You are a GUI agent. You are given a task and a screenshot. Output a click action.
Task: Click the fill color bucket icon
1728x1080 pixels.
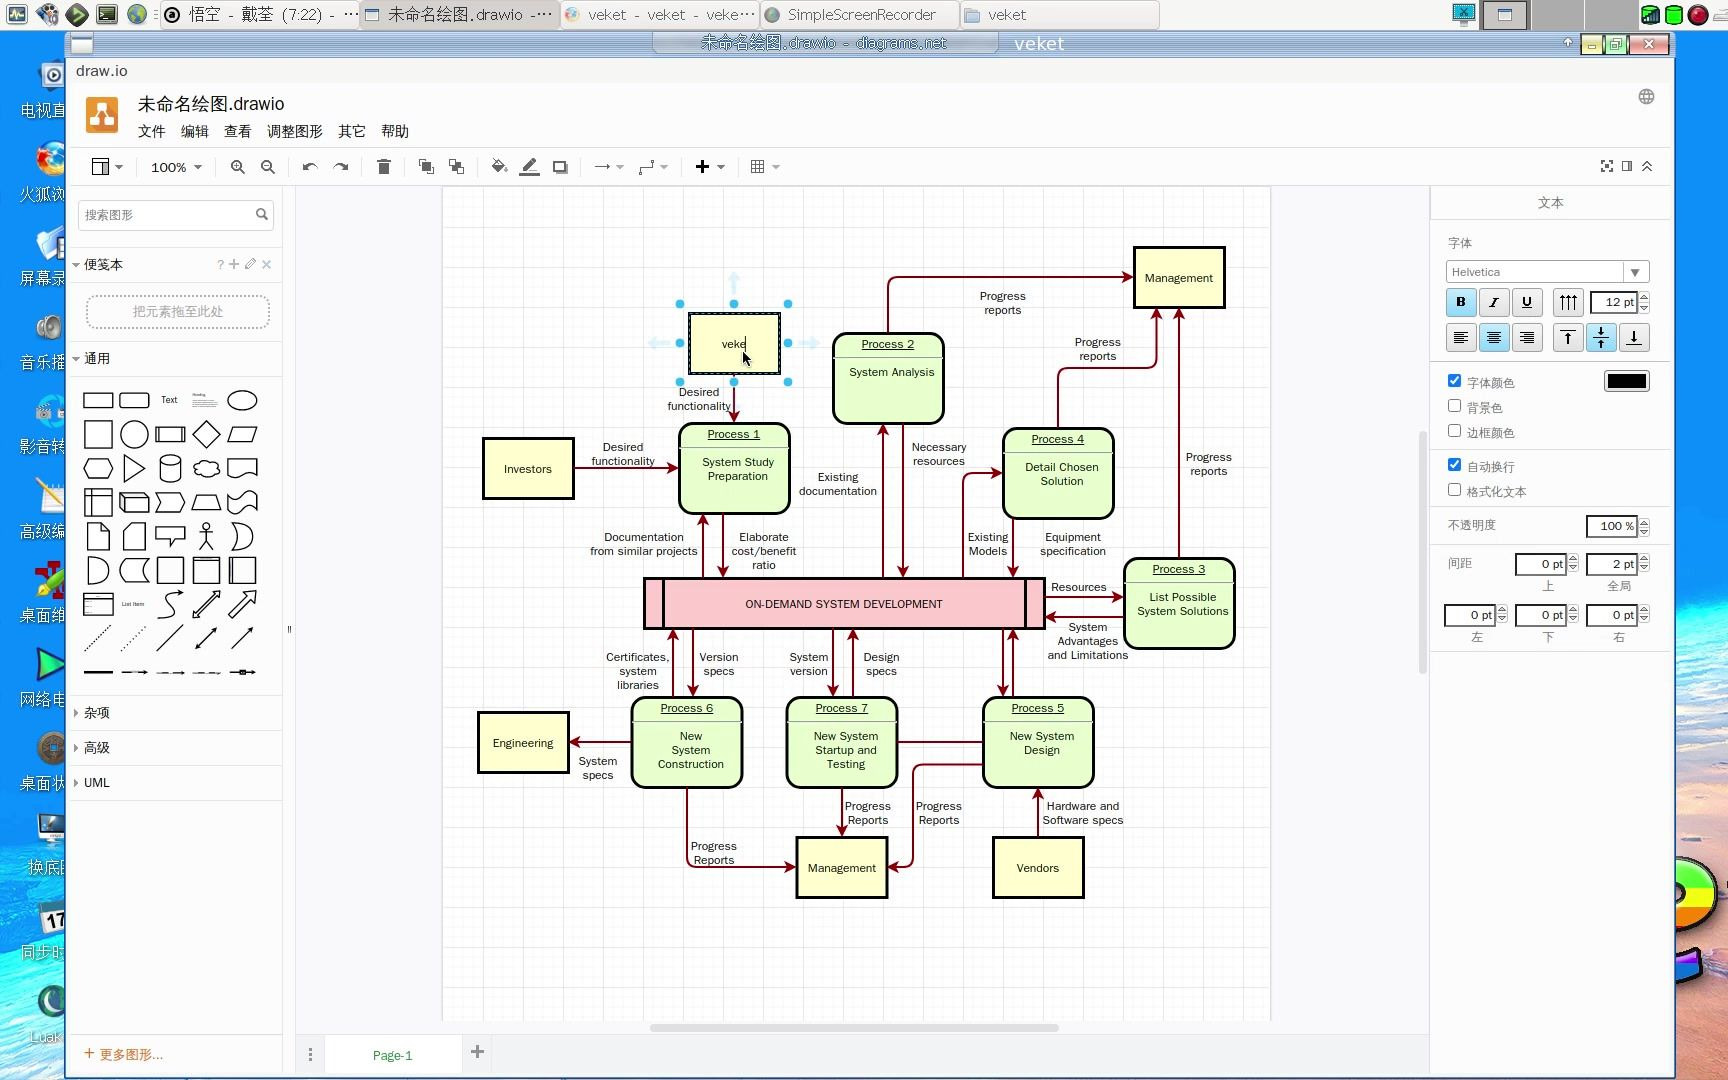(499, 167)
